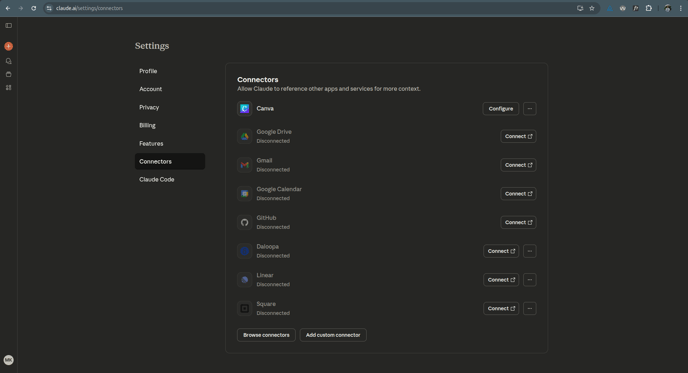Connect the Gmail connector
688x373 pixels.
click(x=518, y=165)
